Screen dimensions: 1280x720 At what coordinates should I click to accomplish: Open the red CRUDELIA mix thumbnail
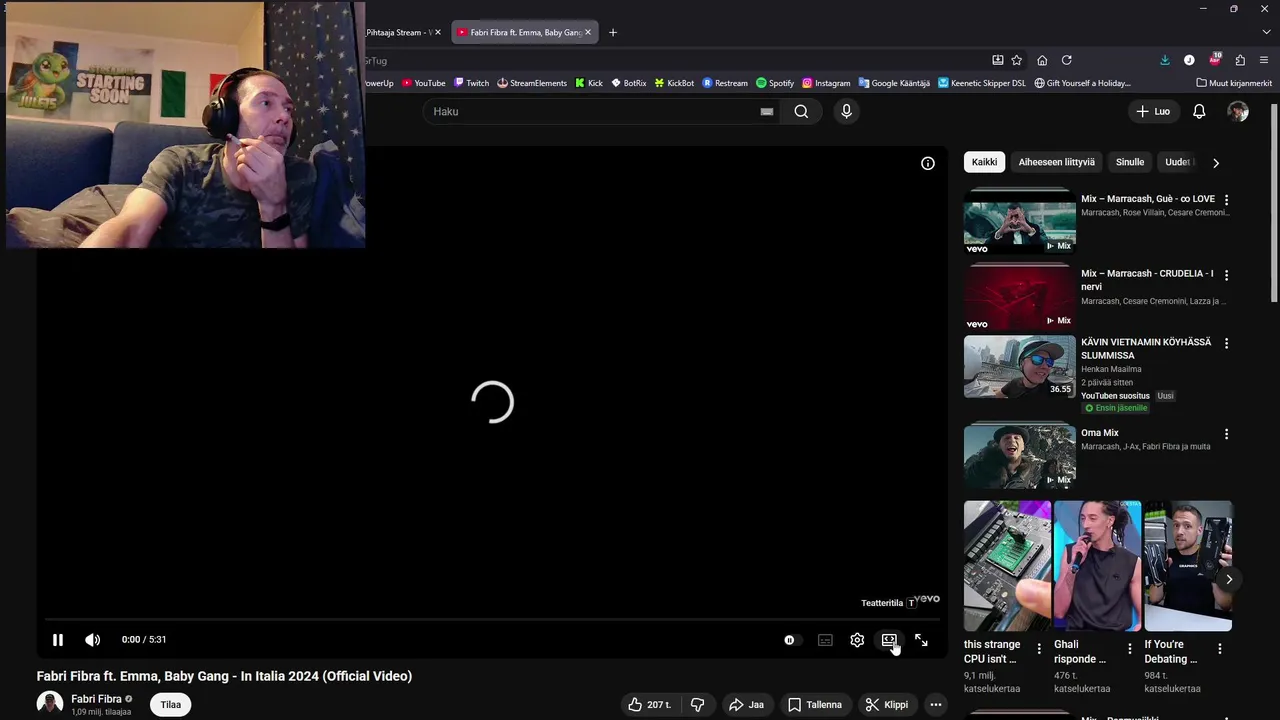pyautogui.click(x=1019, y=298)
